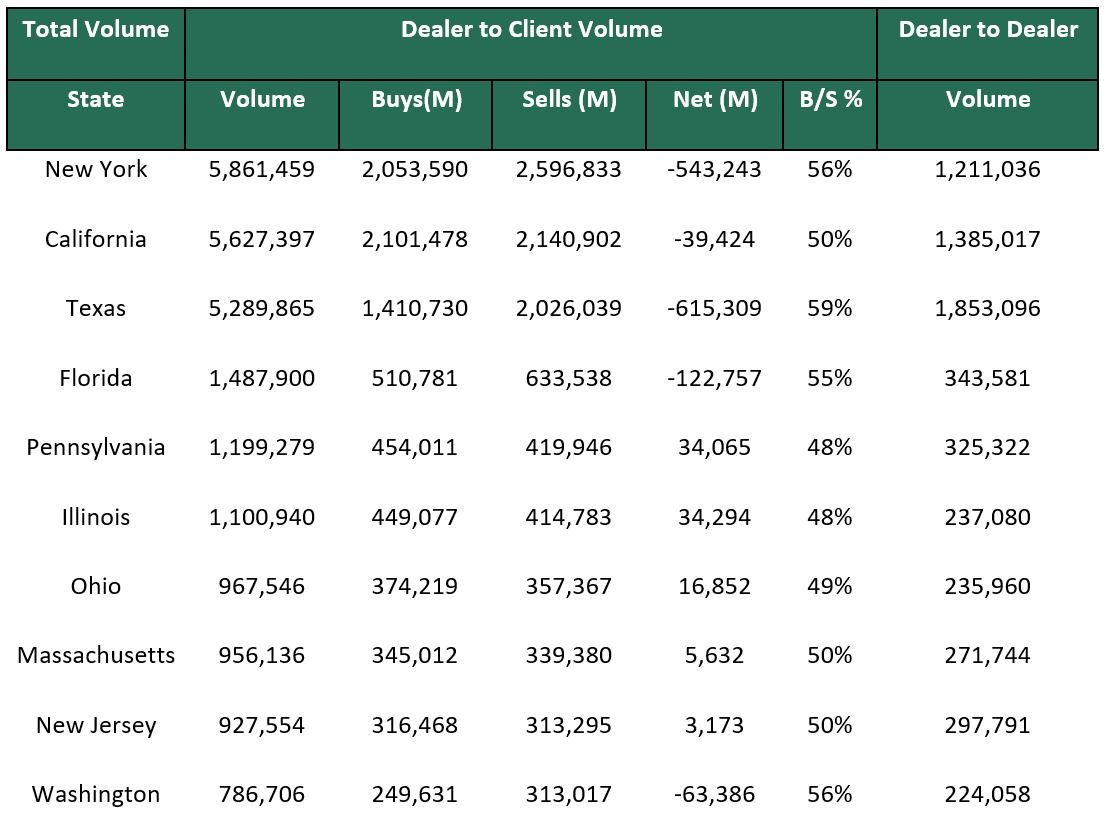Click the California state name
Image resolution: width=1105 pixels, height=814 pixels.
(x=95, y=239)
